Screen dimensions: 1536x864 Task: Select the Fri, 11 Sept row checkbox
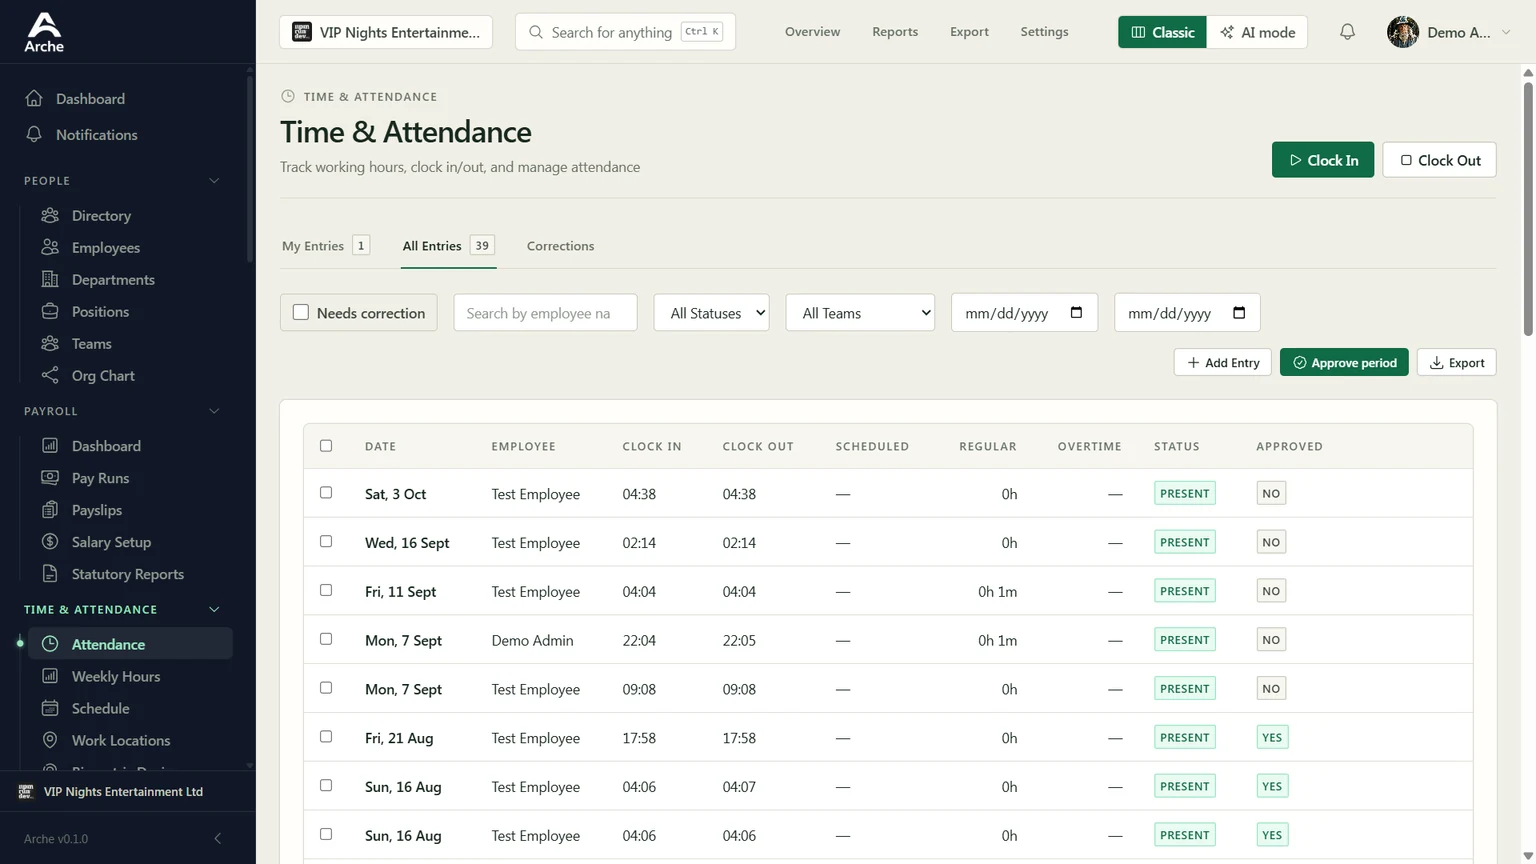[x=326, y=590]
